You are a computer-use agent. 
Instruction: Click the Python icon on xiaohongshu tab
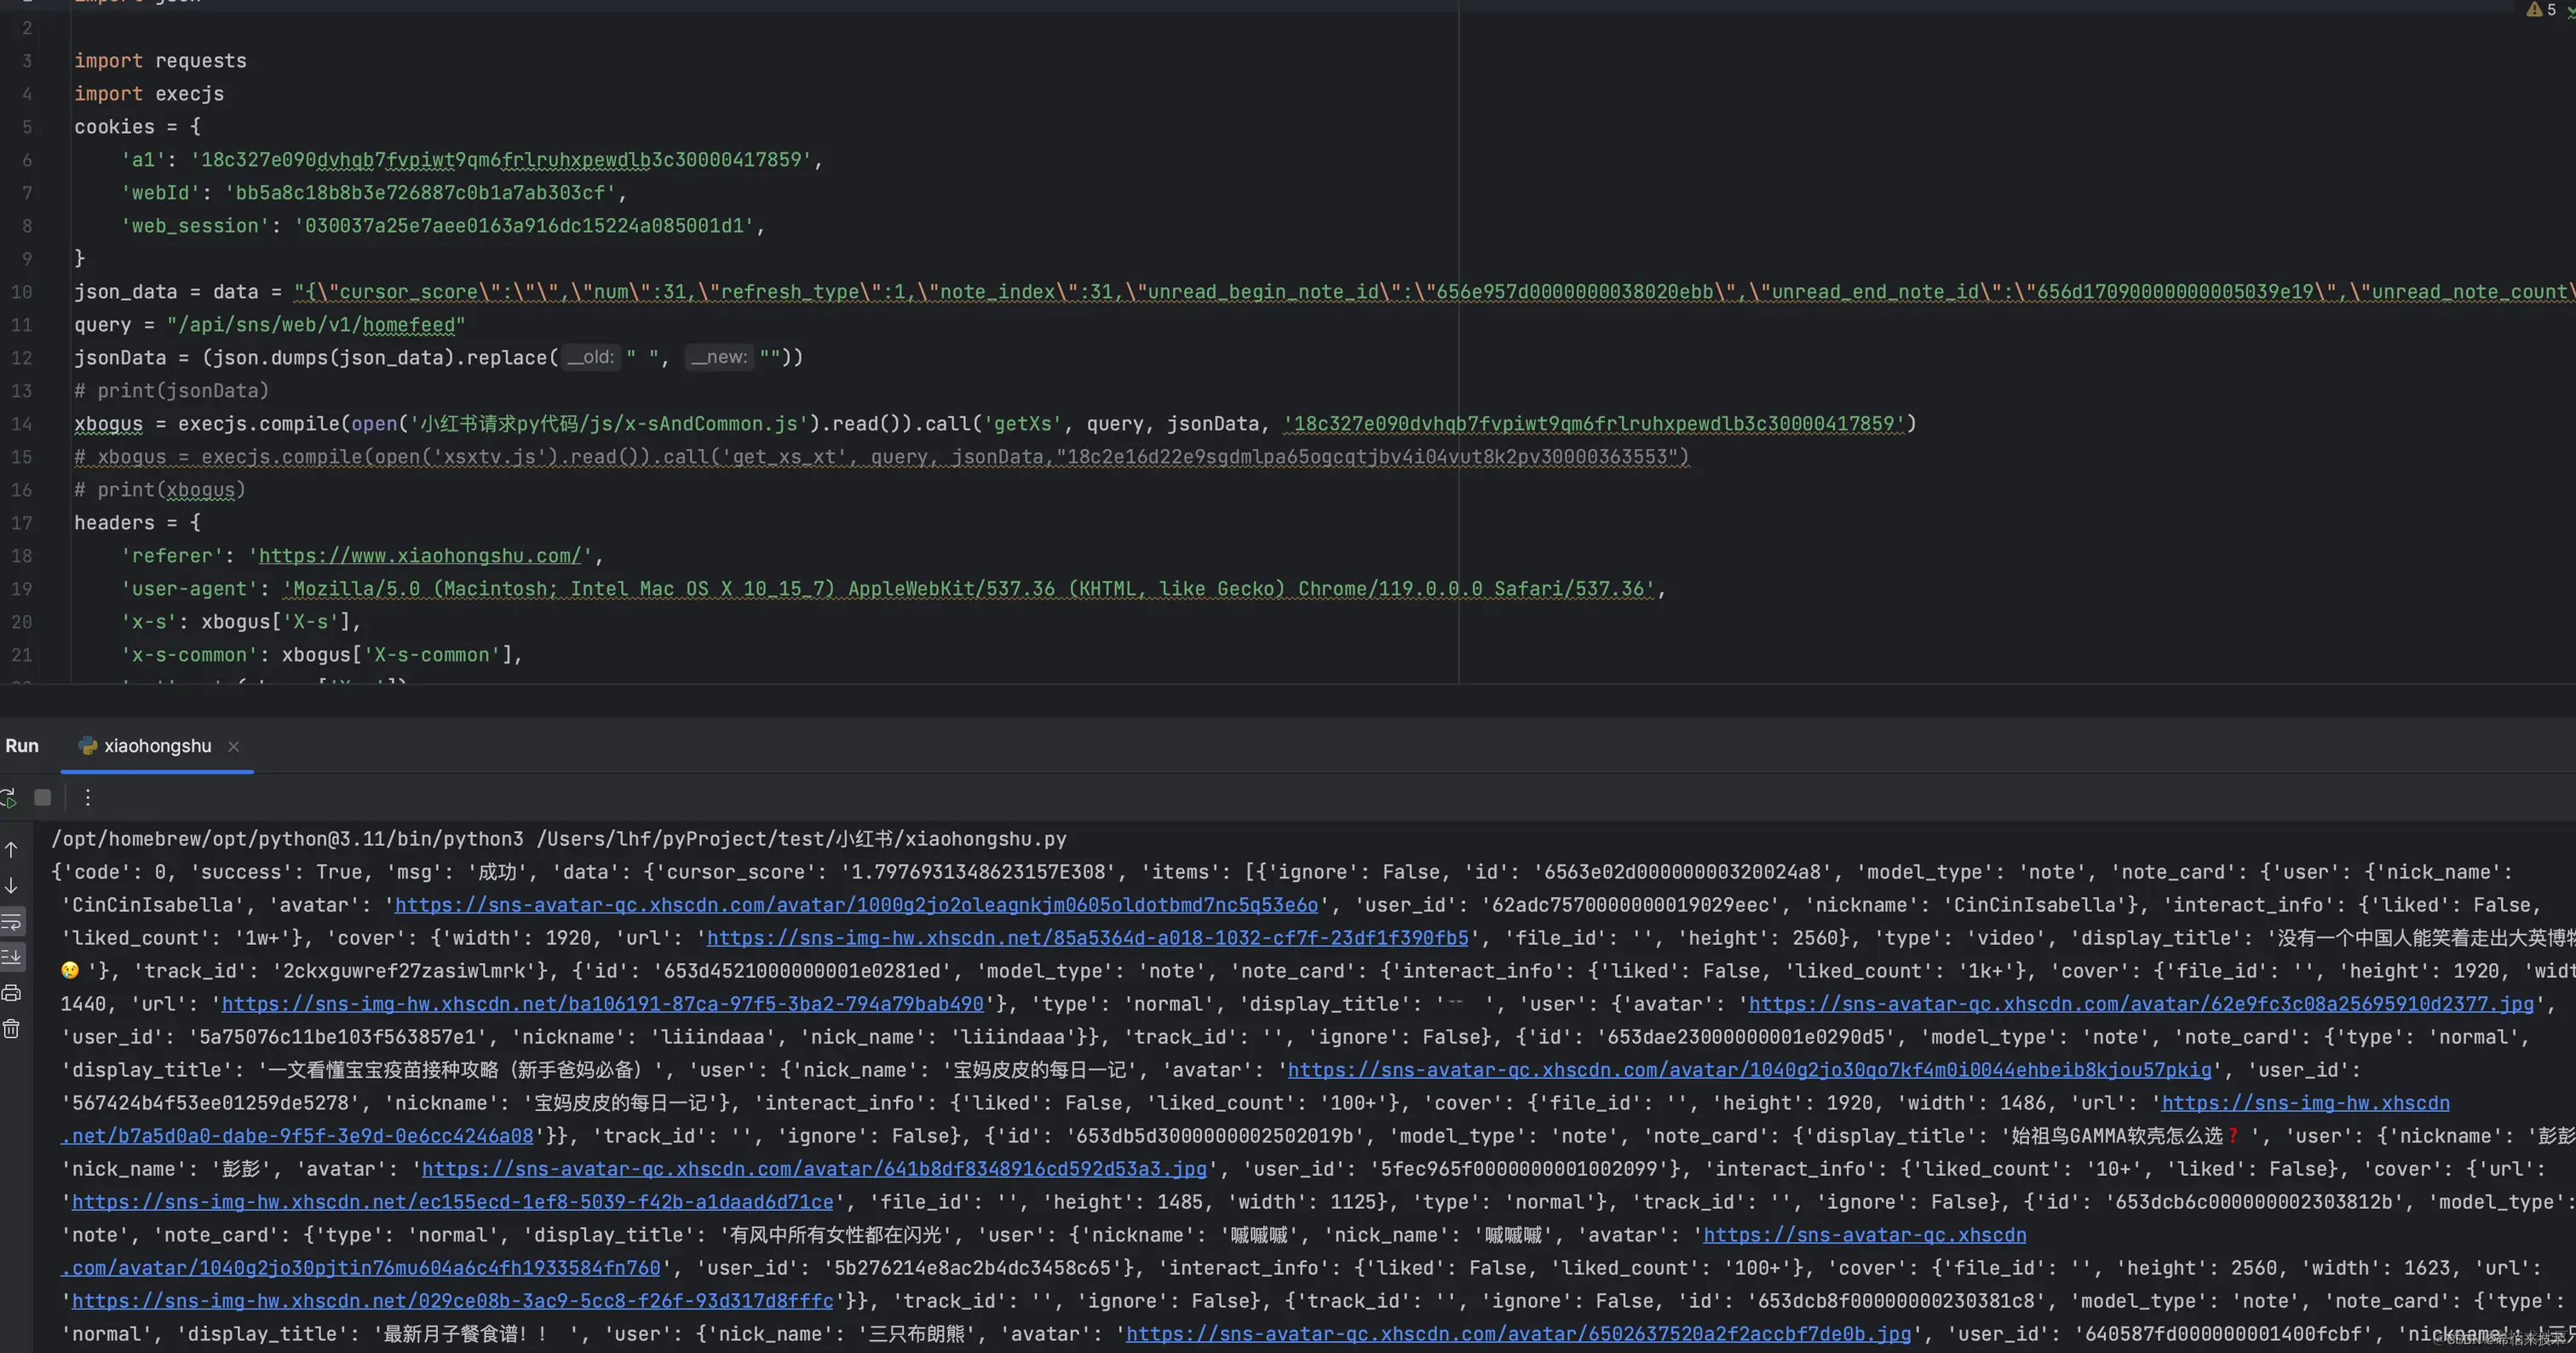[88, 746]
